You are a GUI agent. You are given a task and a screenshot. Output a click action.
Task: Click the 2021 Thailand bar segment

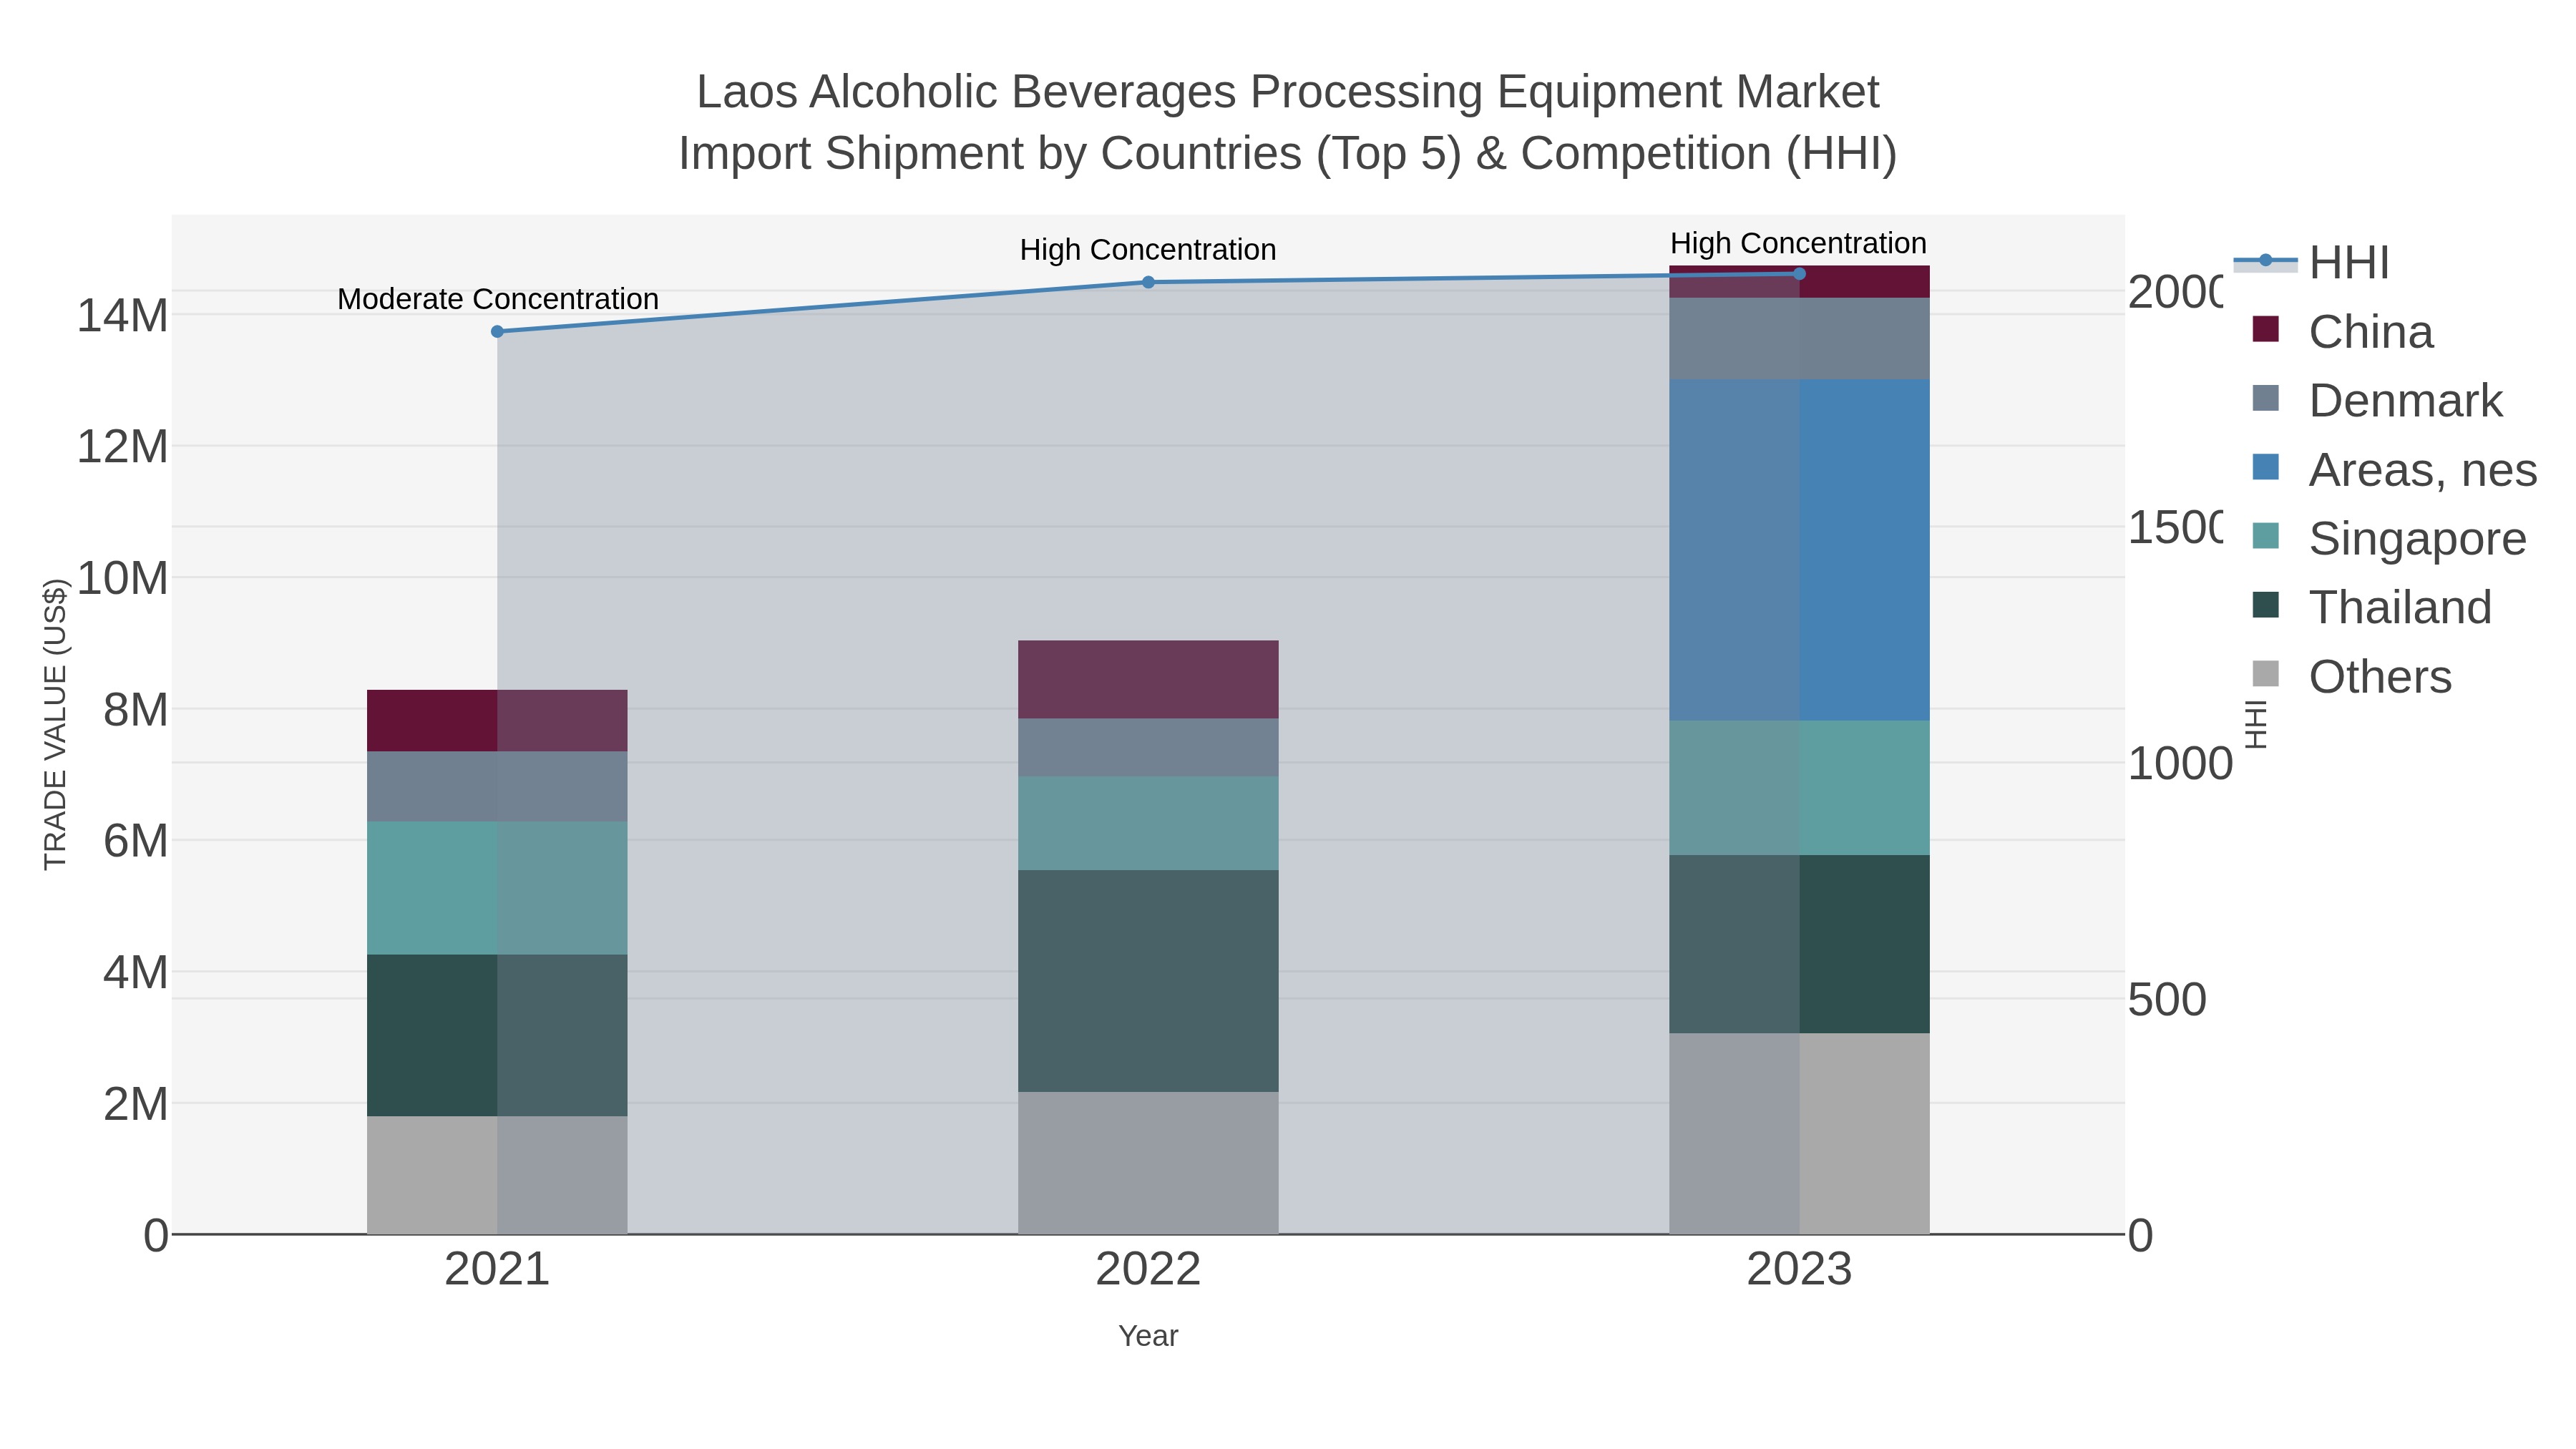[x=497, y=1035]
